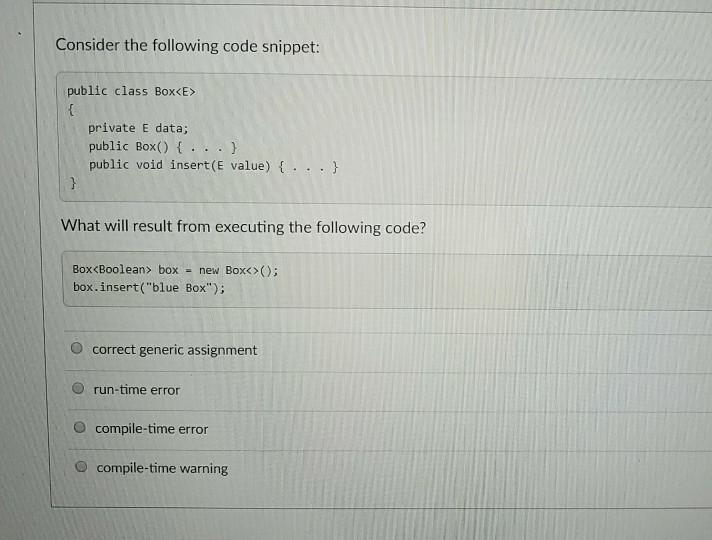
Task: Choose the "run-time error" radio option
Action: (x=78, y=388)
